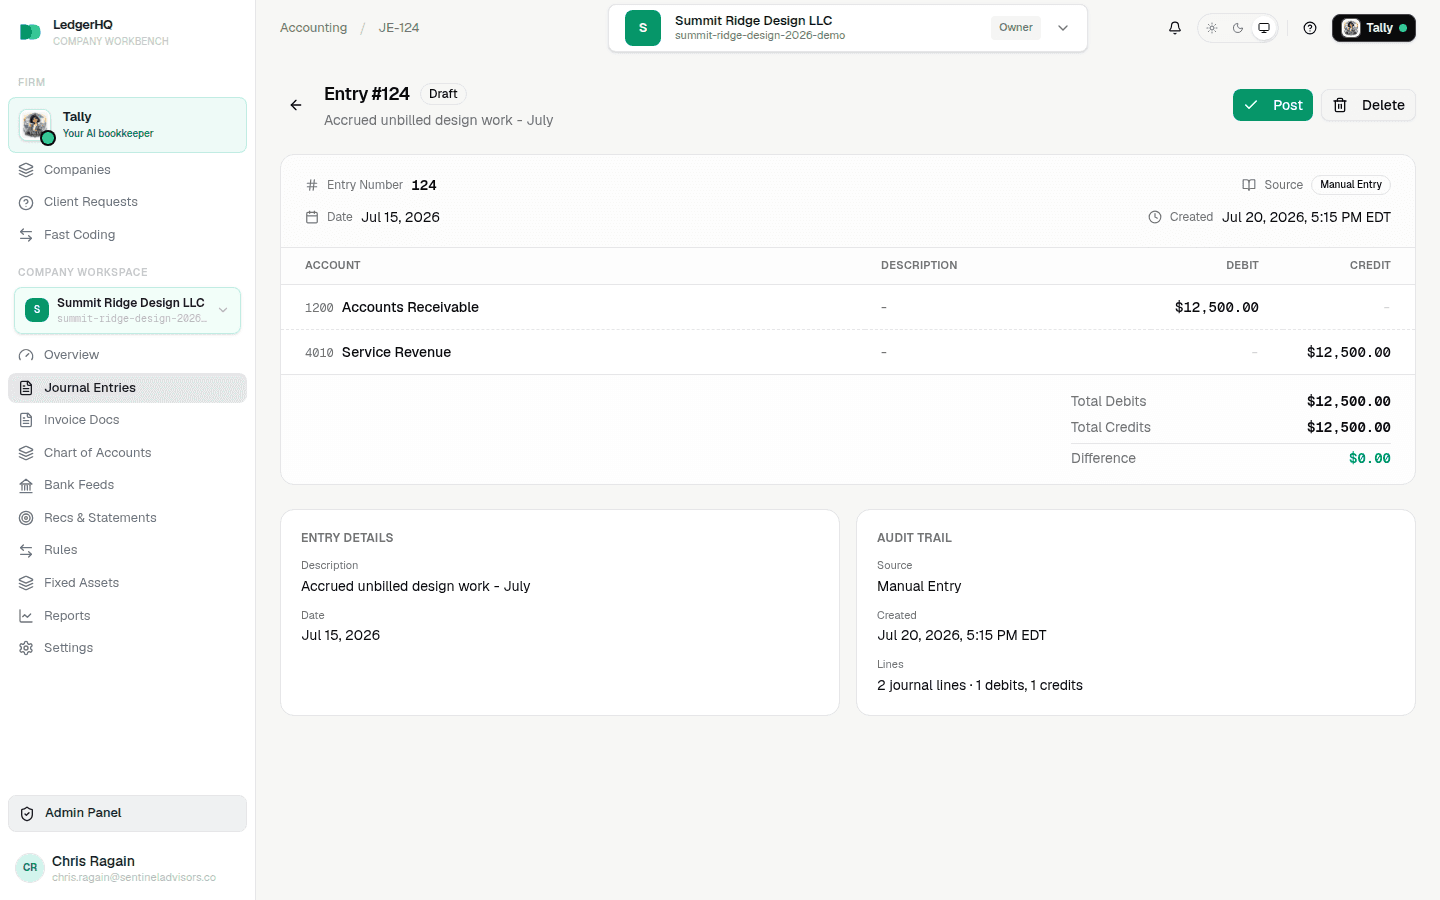This screenshot has width=1440, height=900.
Task: Open Bank Feeds
Action: coord(127,485)
